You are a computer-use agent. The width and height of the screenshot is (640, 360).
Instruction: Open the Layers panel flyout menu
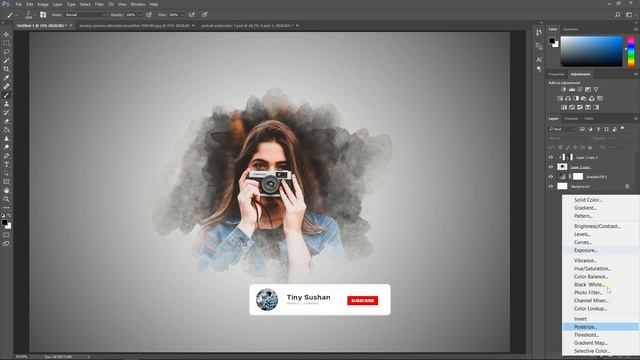[636, 119]
